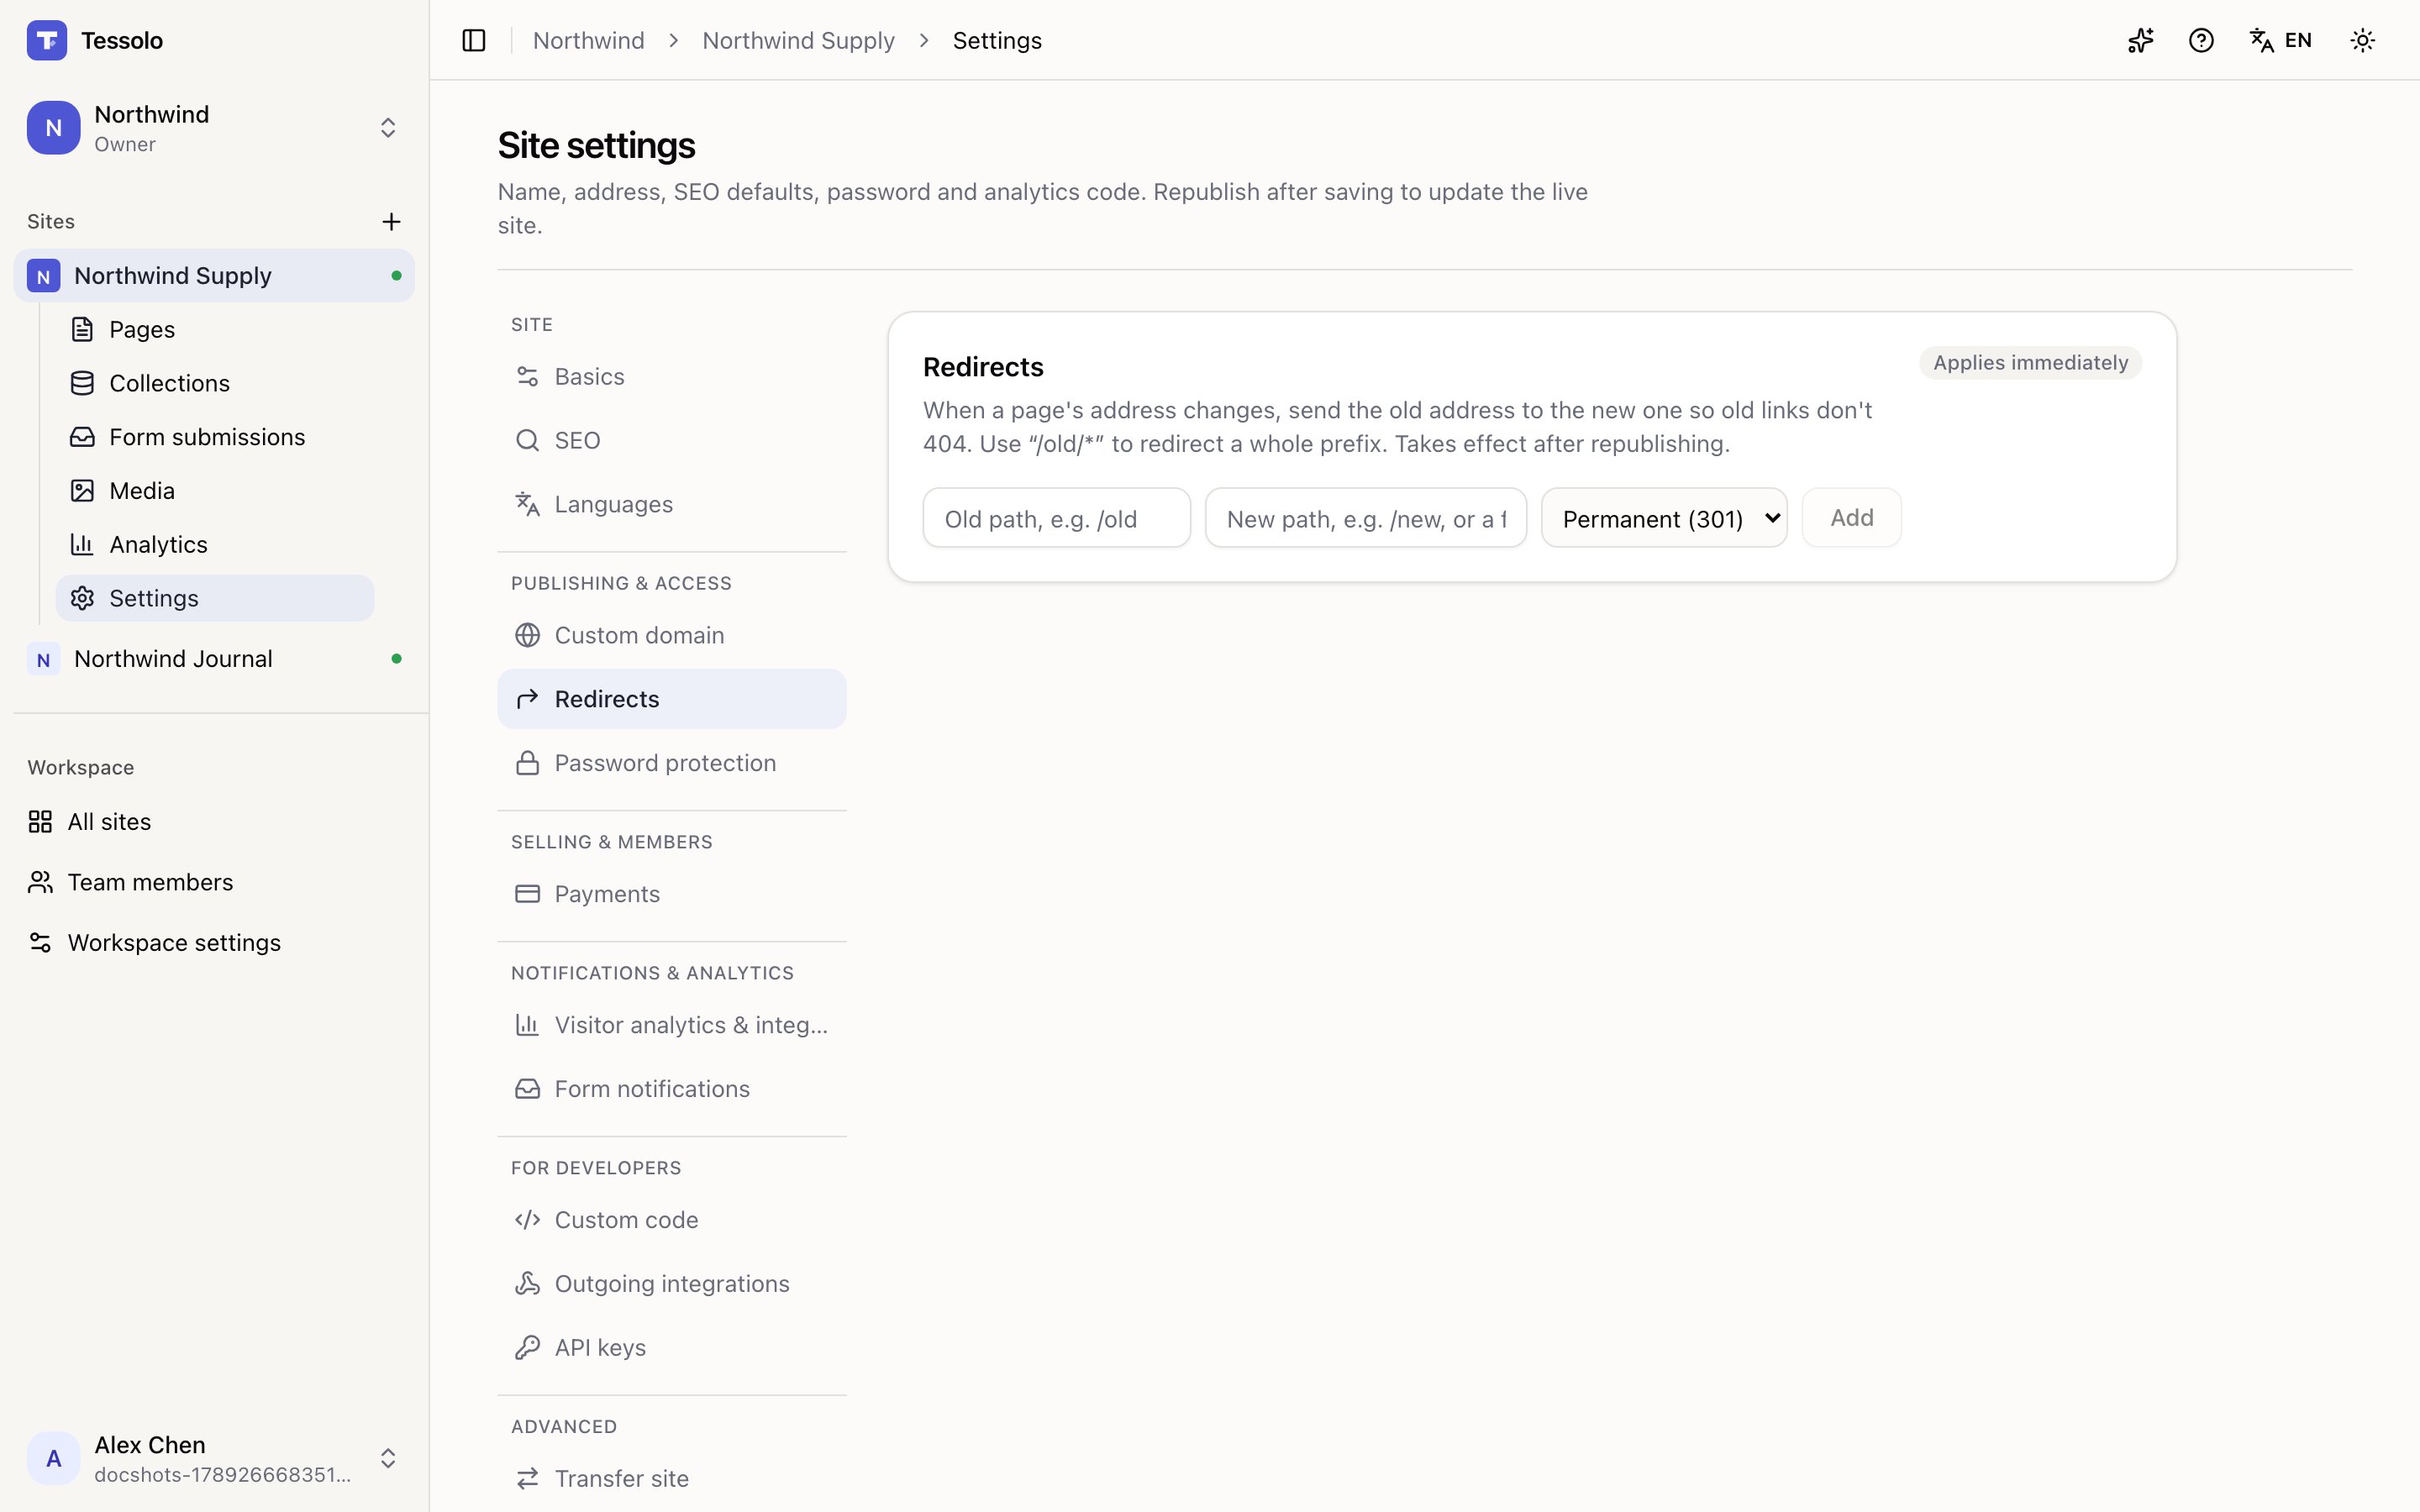Open Password protection settings
Viewport: 2420px width, 1512px height.
pyautogui.click(x=672, y=763)
